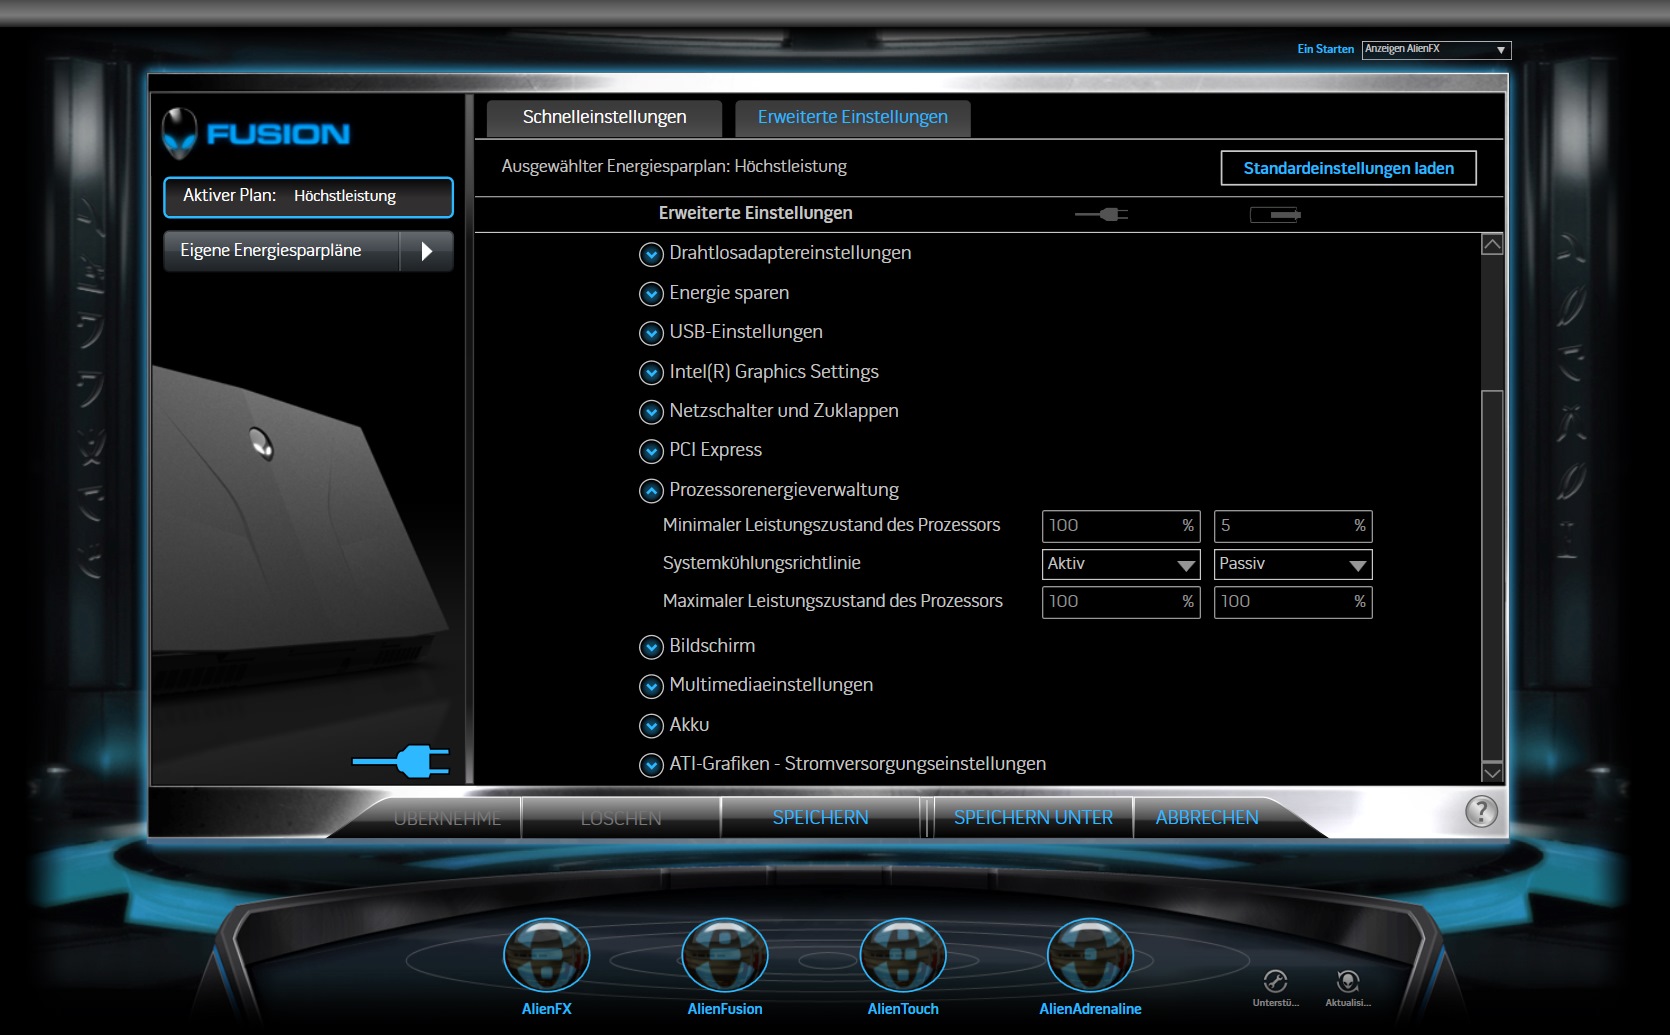Click the Aktualisi... update icon
Image resolution: width=1670 pixels, height=1035 pixels.
1348,981
